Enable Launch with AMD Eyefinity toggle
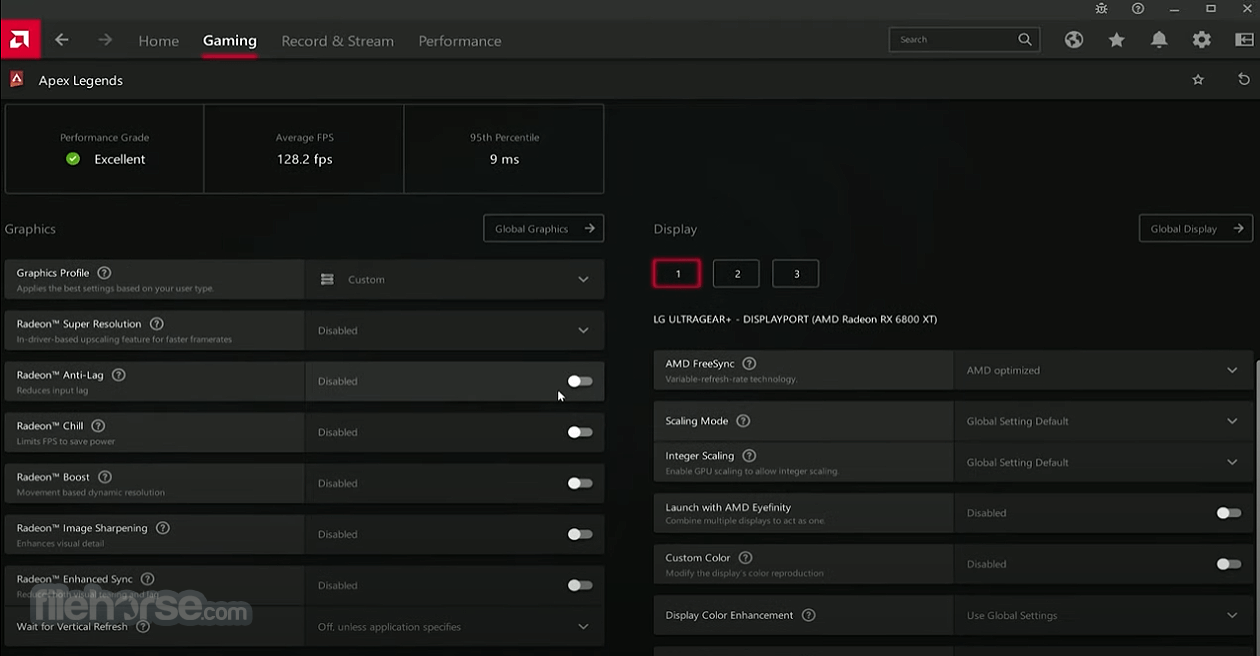1260x656 pixels. 1229,513
